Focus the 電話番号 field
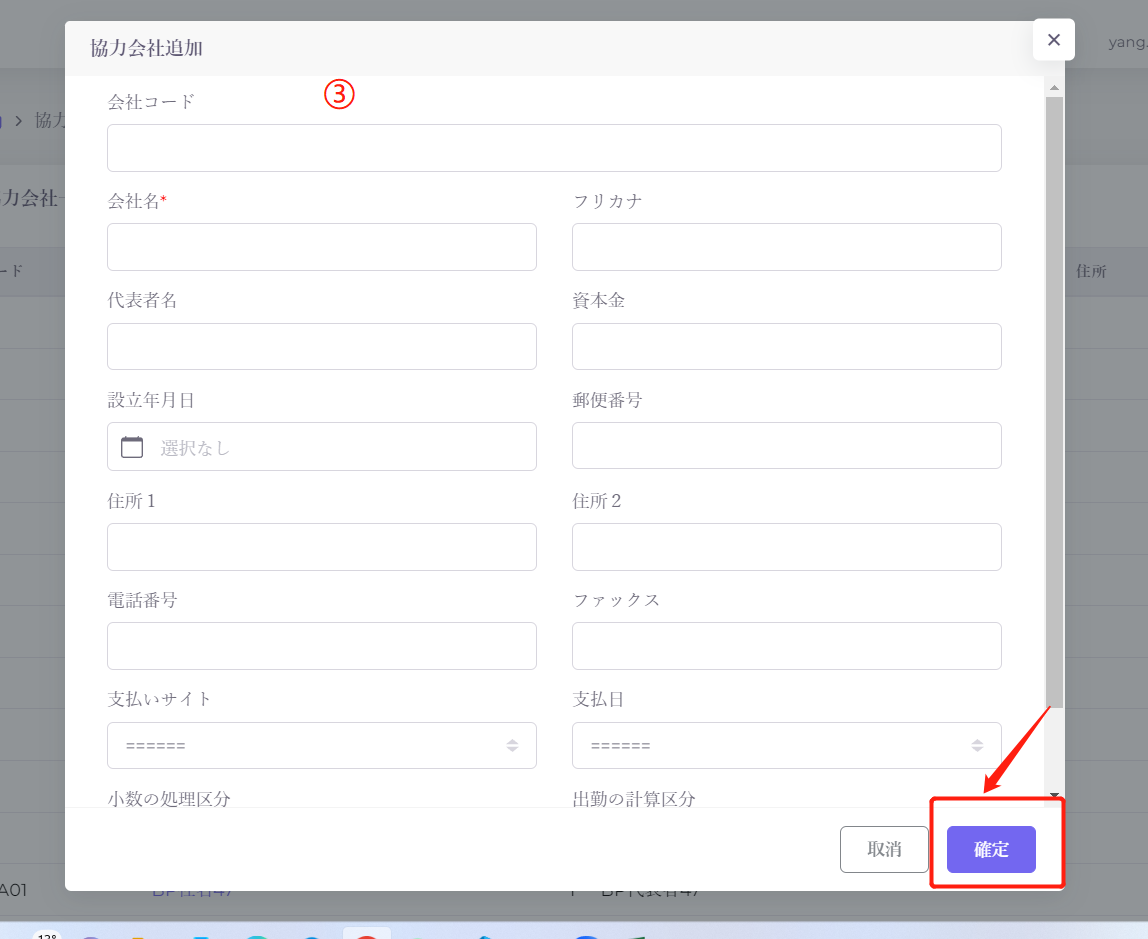 (x=321, y=646)
